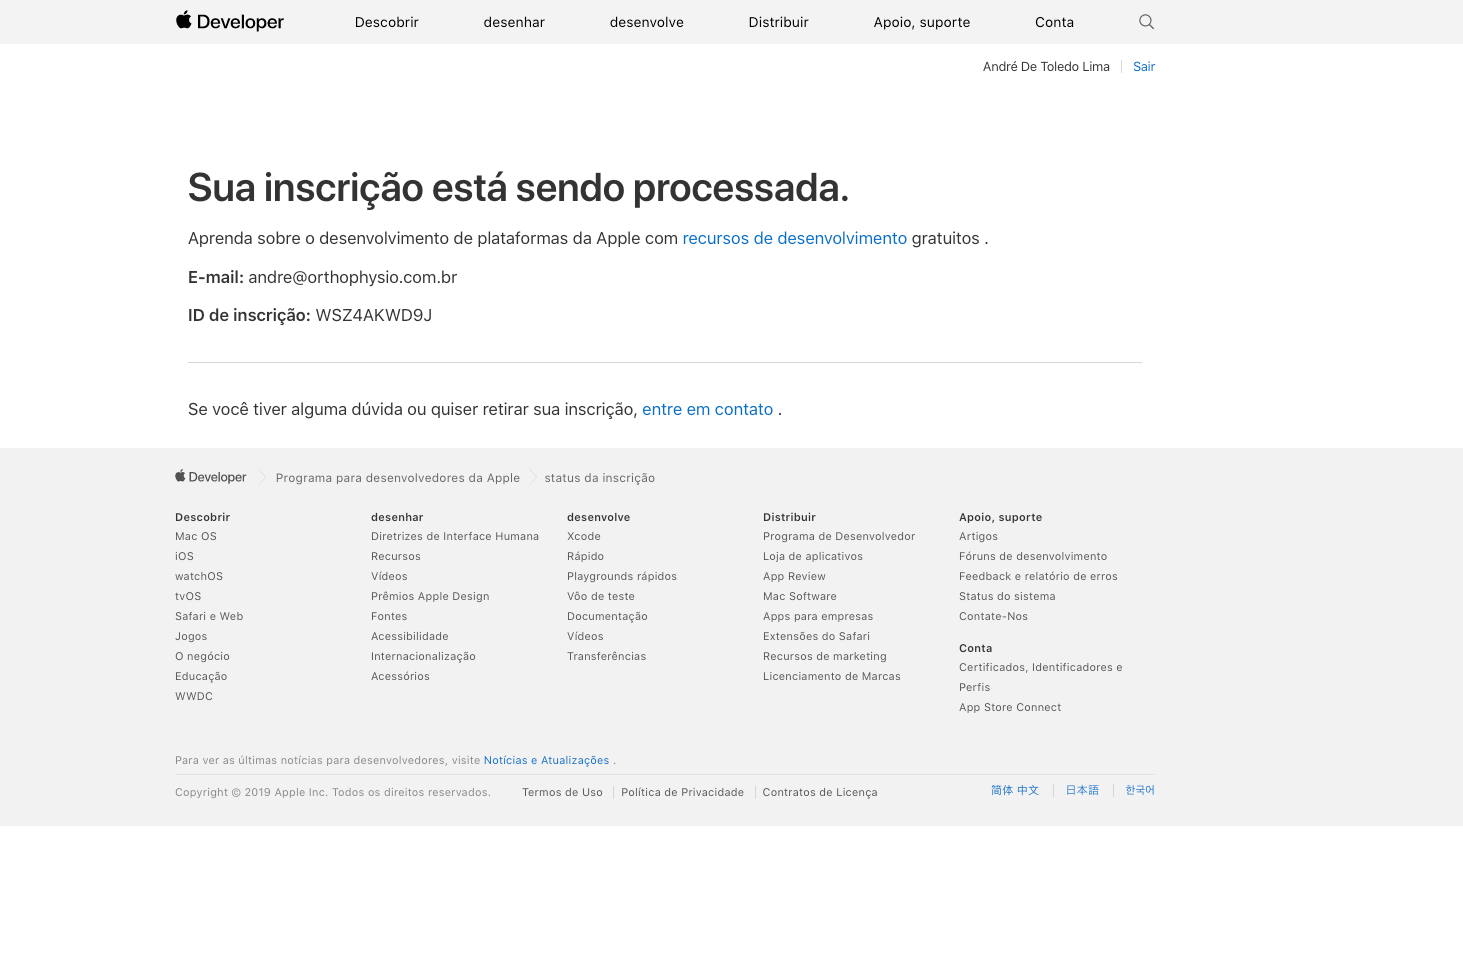The height and width of the screenshot is (954, 1463).
Task: Open the Acessibilidade footer link
Action: click(410, 636)
